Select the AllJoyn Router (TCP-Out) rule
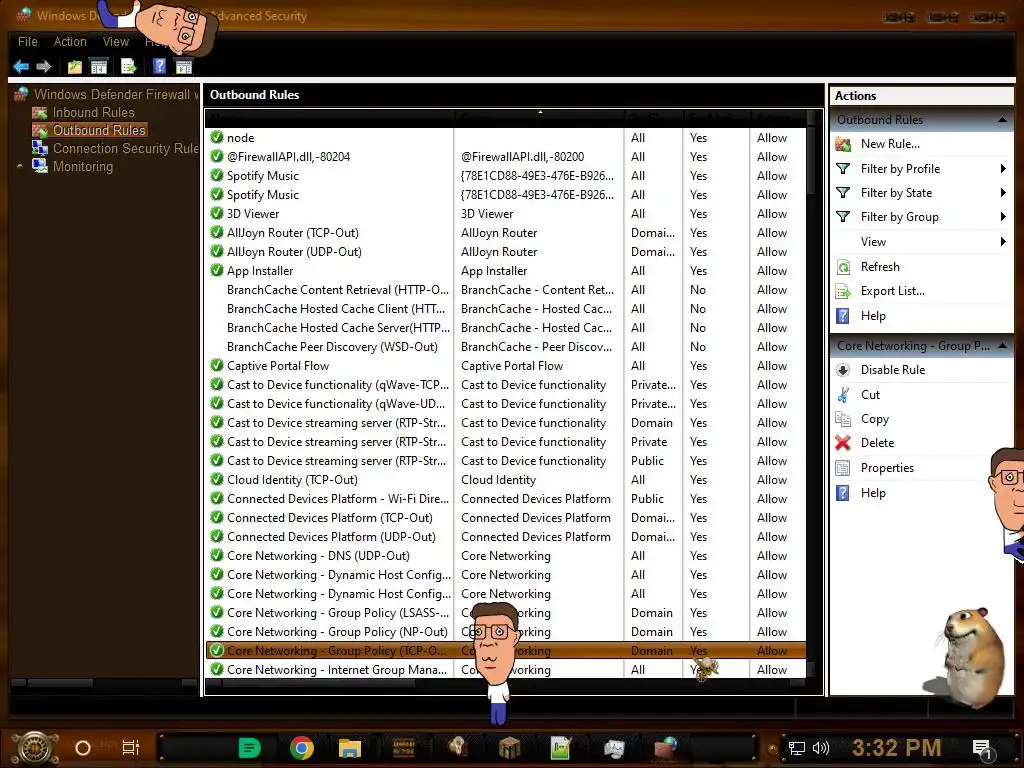 pos(506,232)
